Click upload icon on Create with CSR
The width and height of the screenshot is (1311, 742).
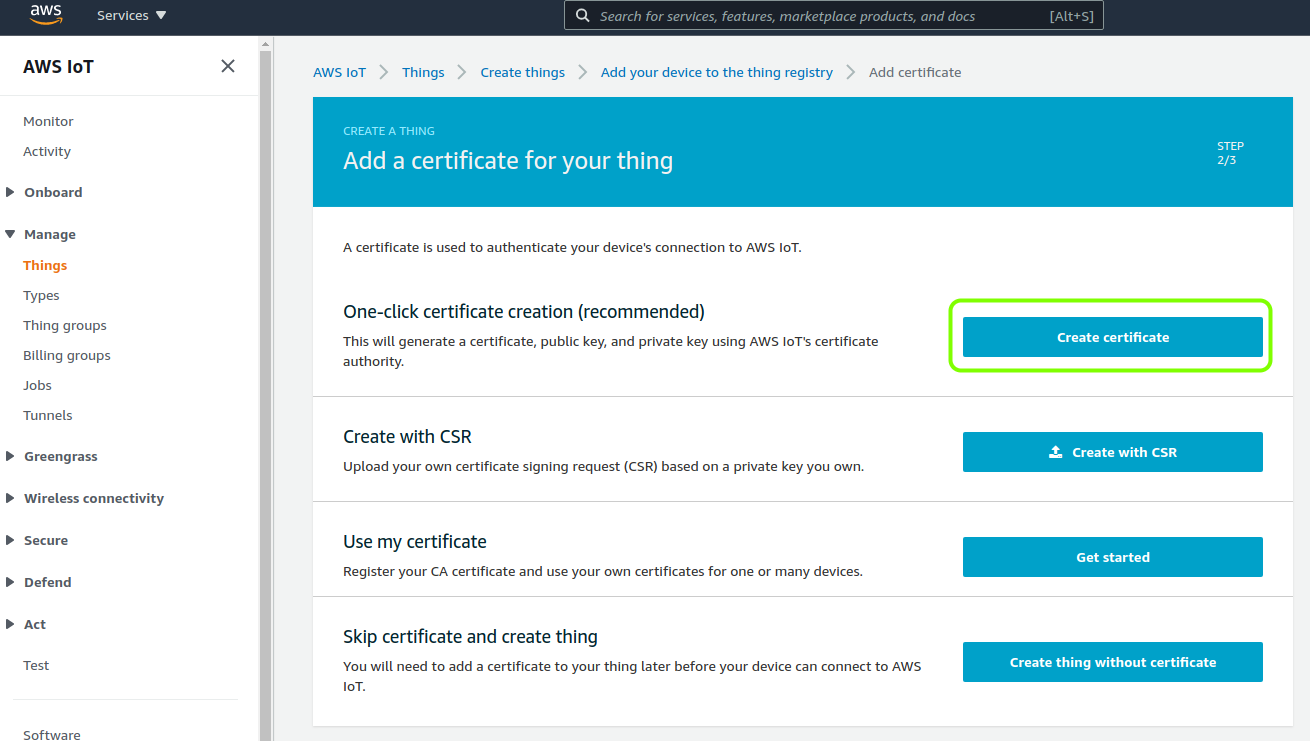tap(1055, 452)
